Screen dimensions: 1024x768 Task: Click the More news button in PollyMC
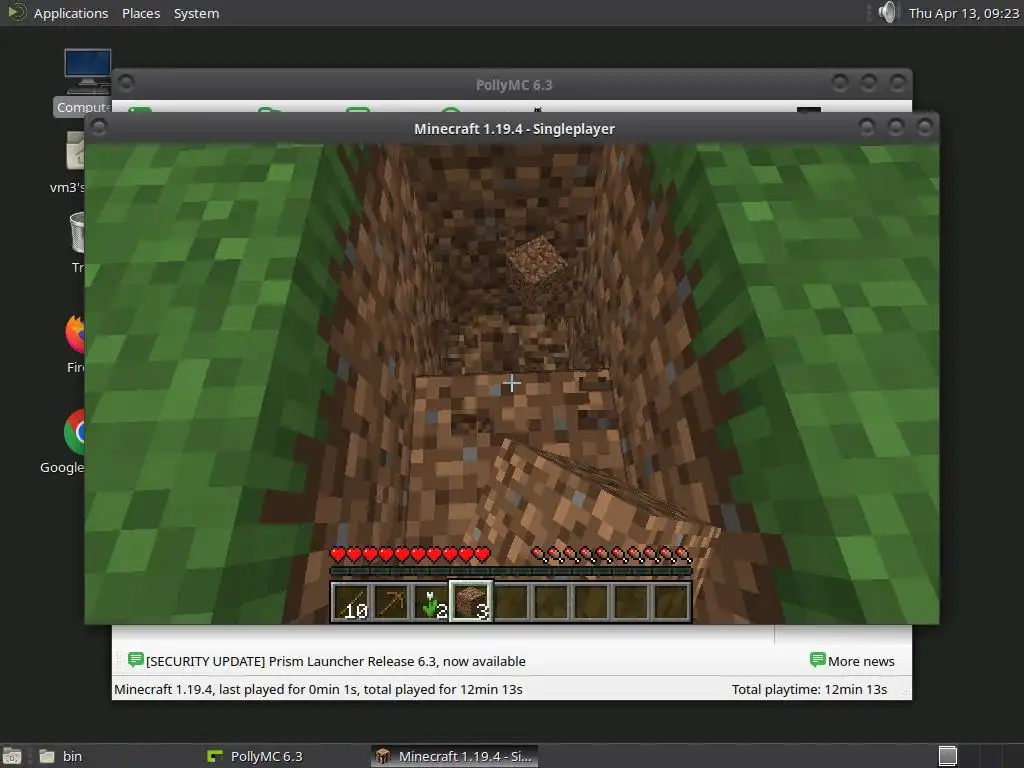[x=852, y=661]
